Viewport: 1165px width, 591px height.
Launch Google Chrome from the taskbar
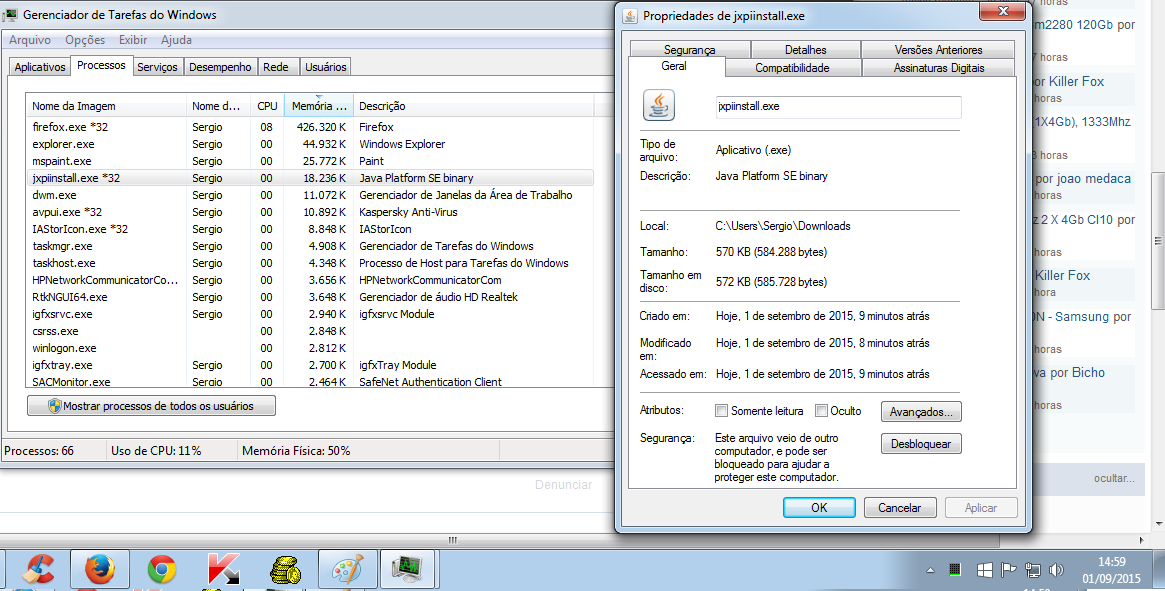161,570
